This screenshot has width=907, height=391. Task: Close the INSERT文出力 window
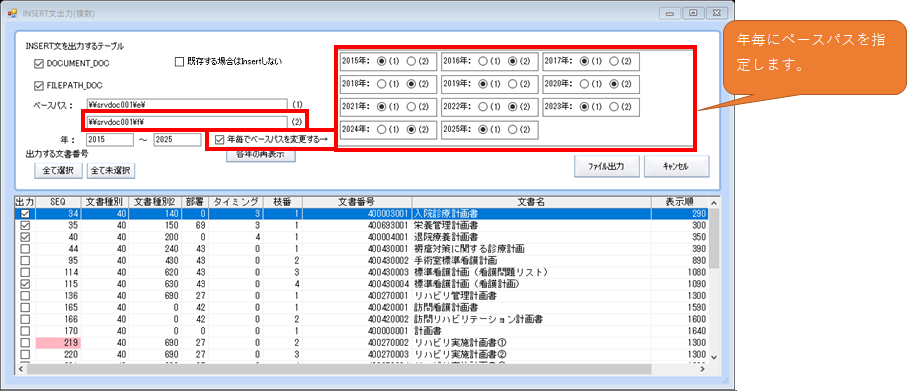tap(716, 13)
